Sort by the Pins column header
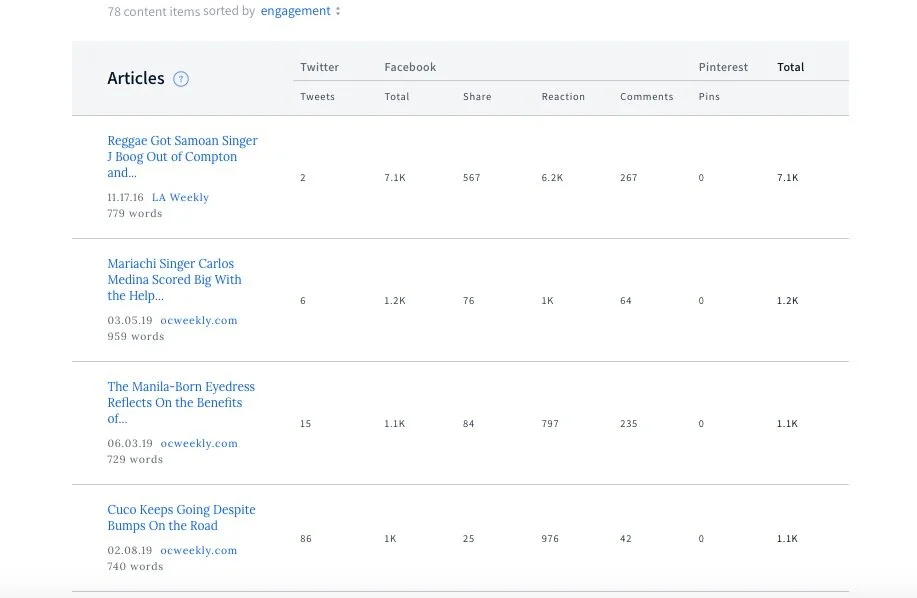917x598 pixels. click(709, 97)
